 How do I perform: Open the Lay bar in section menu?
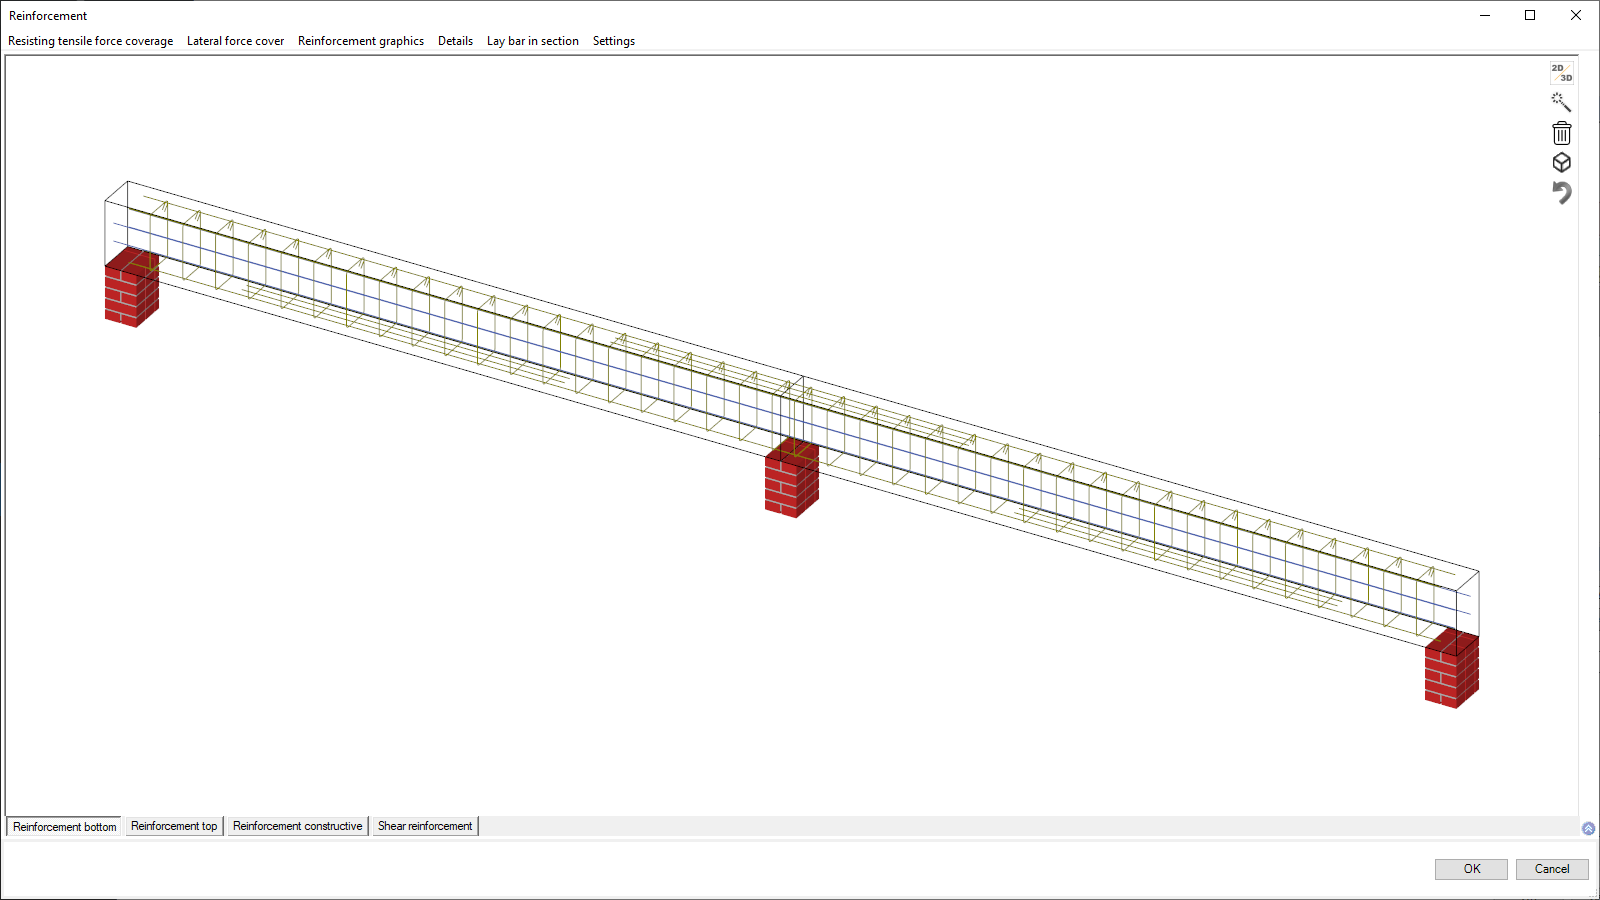click(532, 41)
